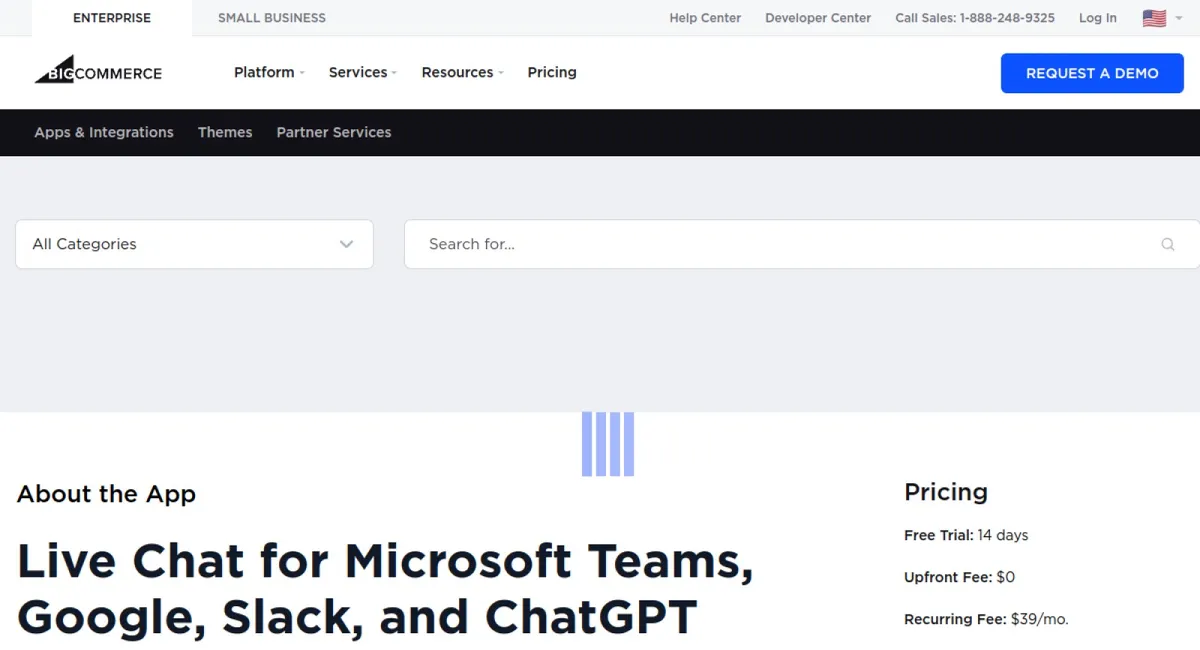Click the Call Sales phone number
This screenshot has width=1200, height=650.
[975, 18]
